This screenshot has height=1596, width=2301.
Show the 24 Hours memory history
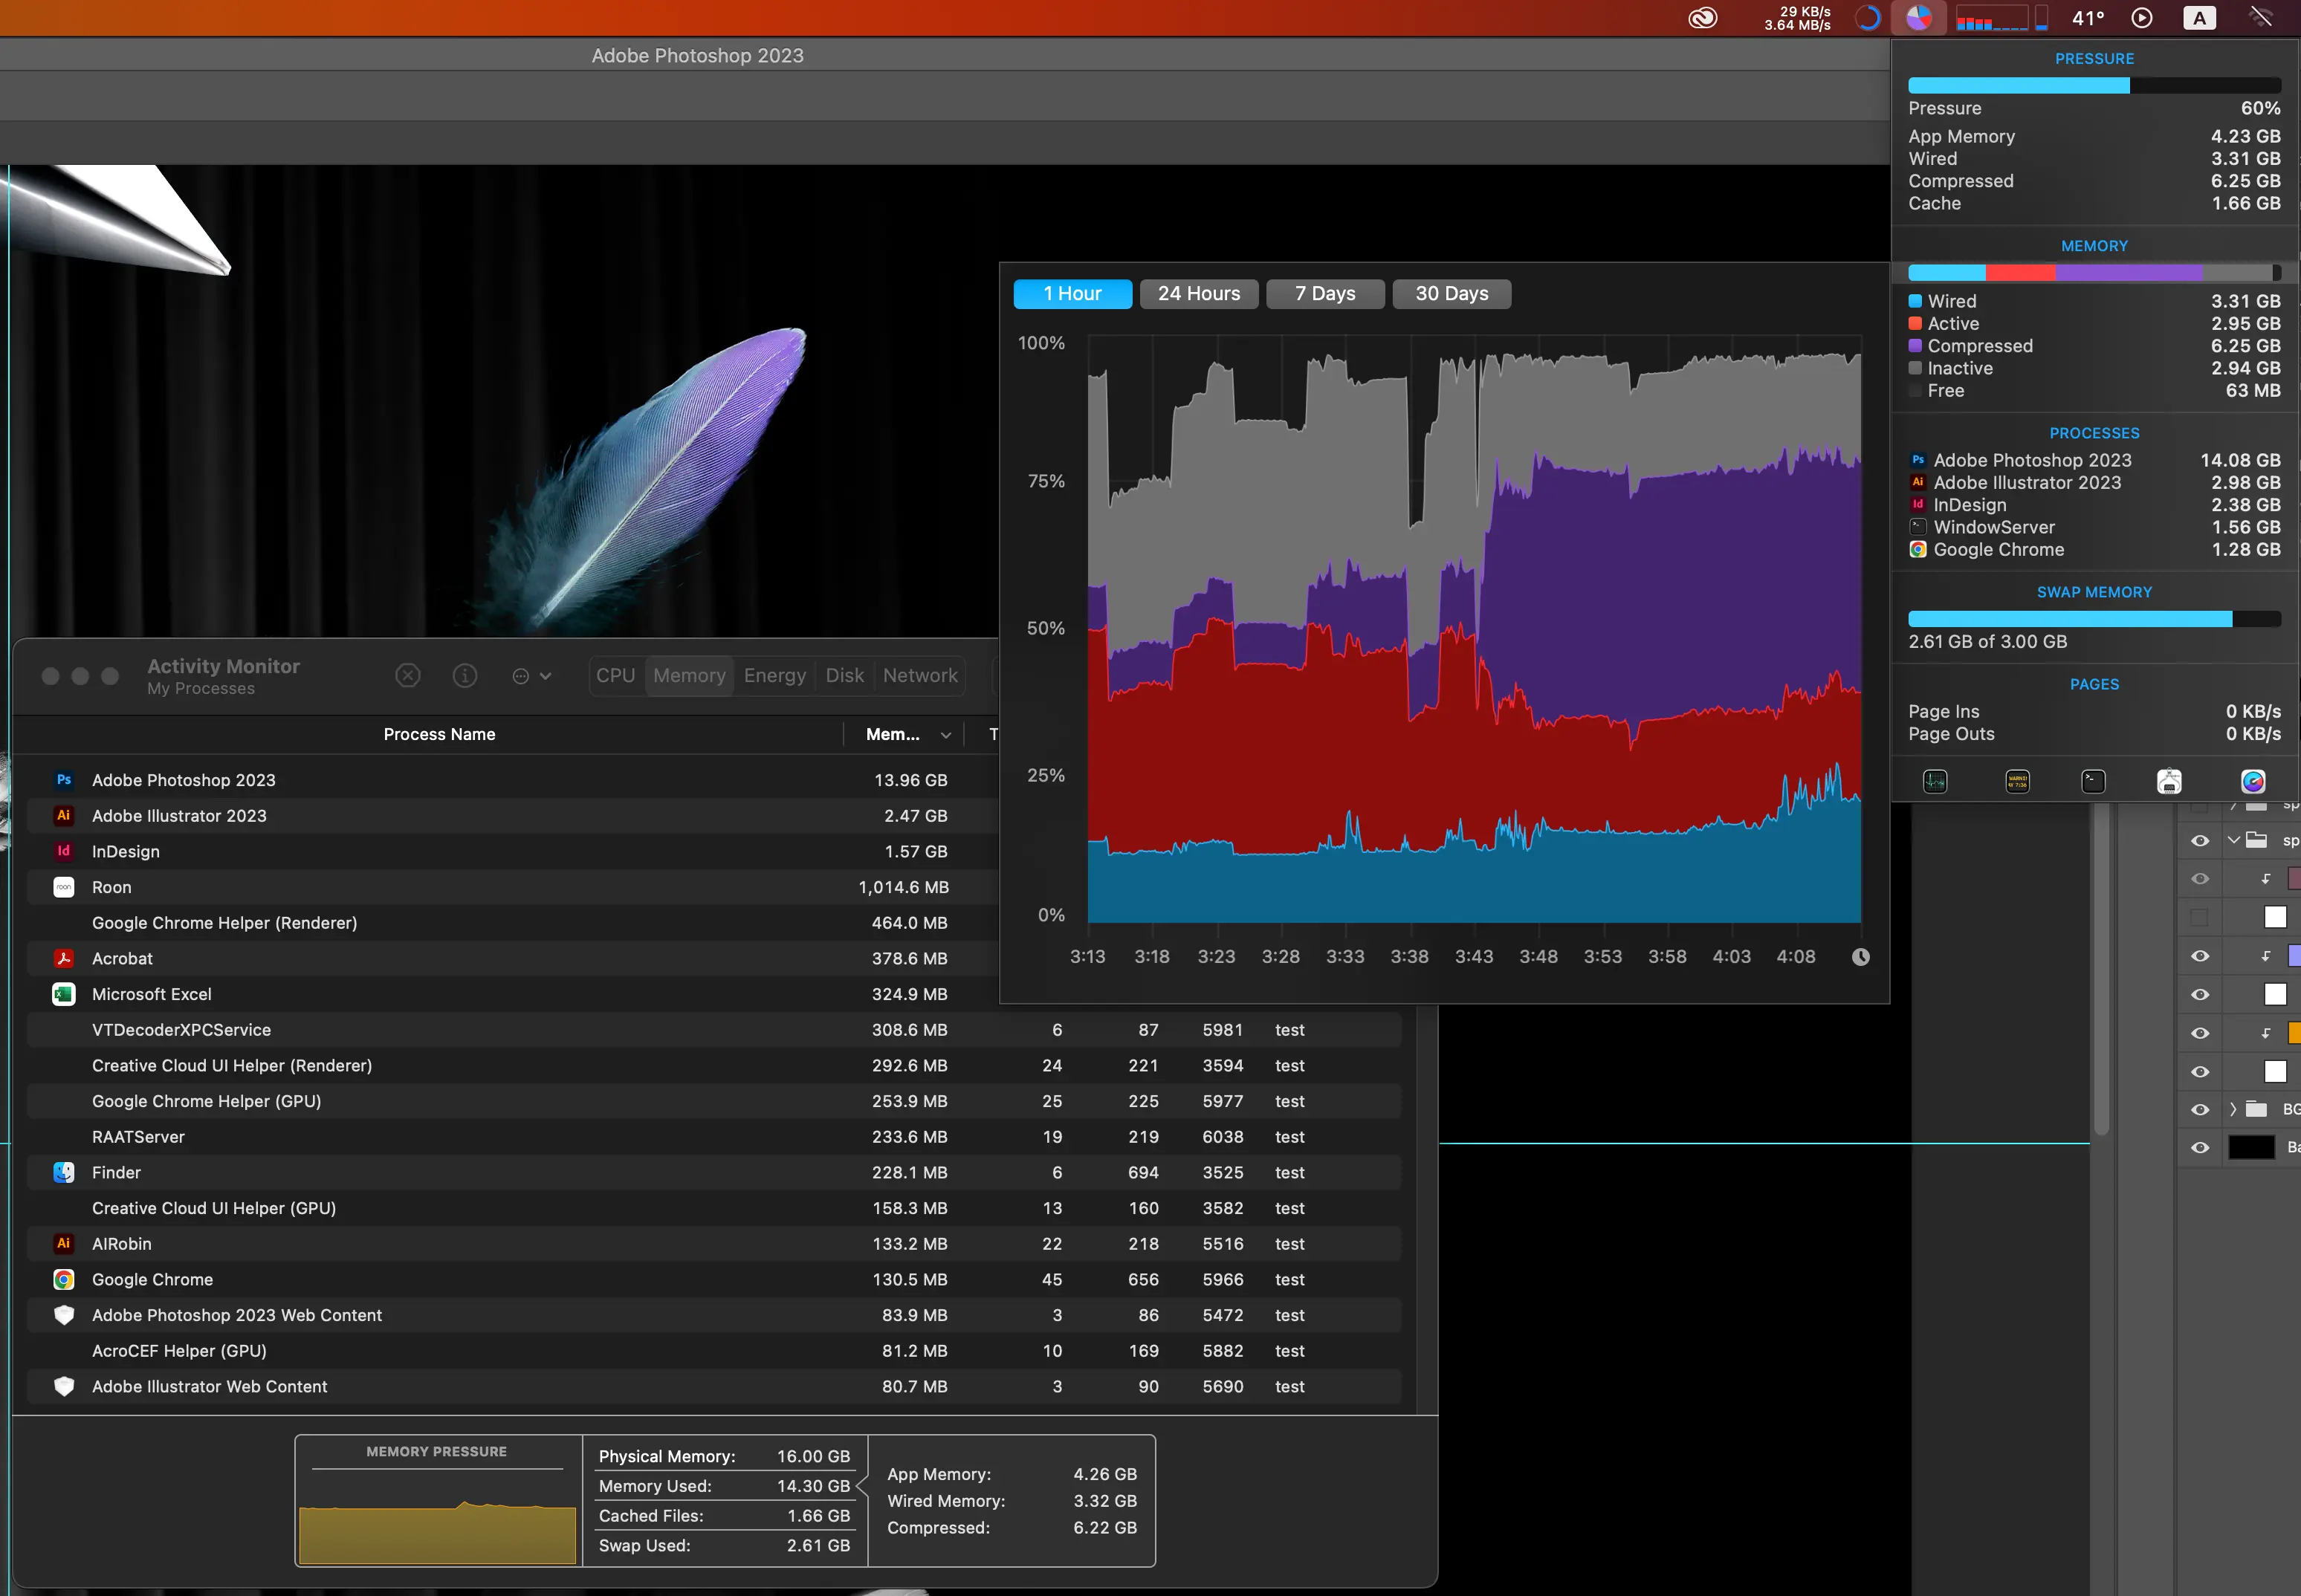(x=1199, y=294)
